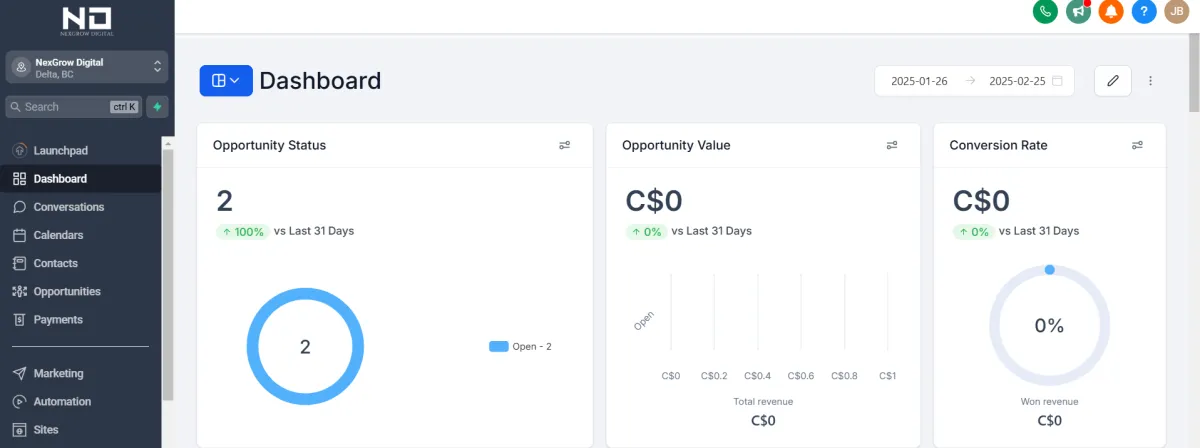Open the date range picker
The width and height of the screenshot is (1200, 448).
[974, 81]
